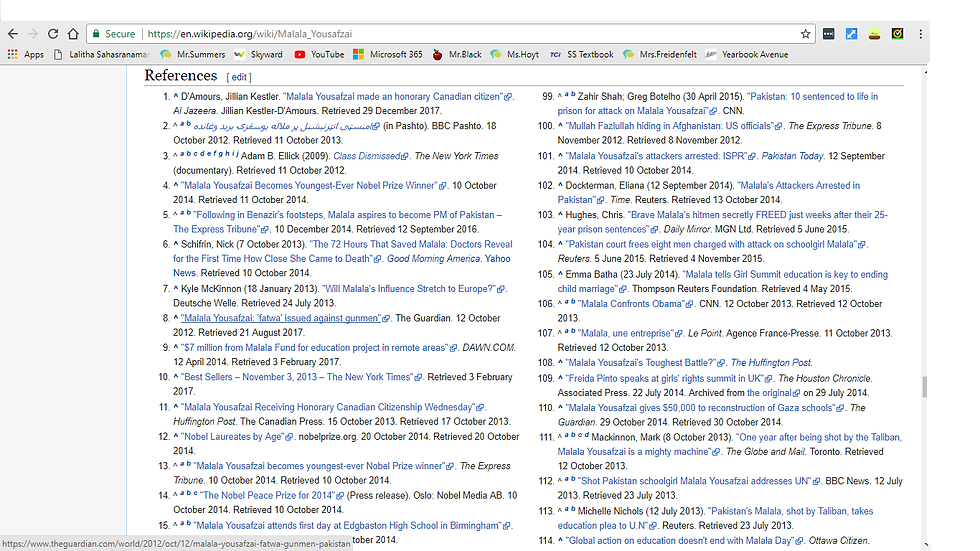Open the SS Textbook bookmark

(x=582, y=54)
